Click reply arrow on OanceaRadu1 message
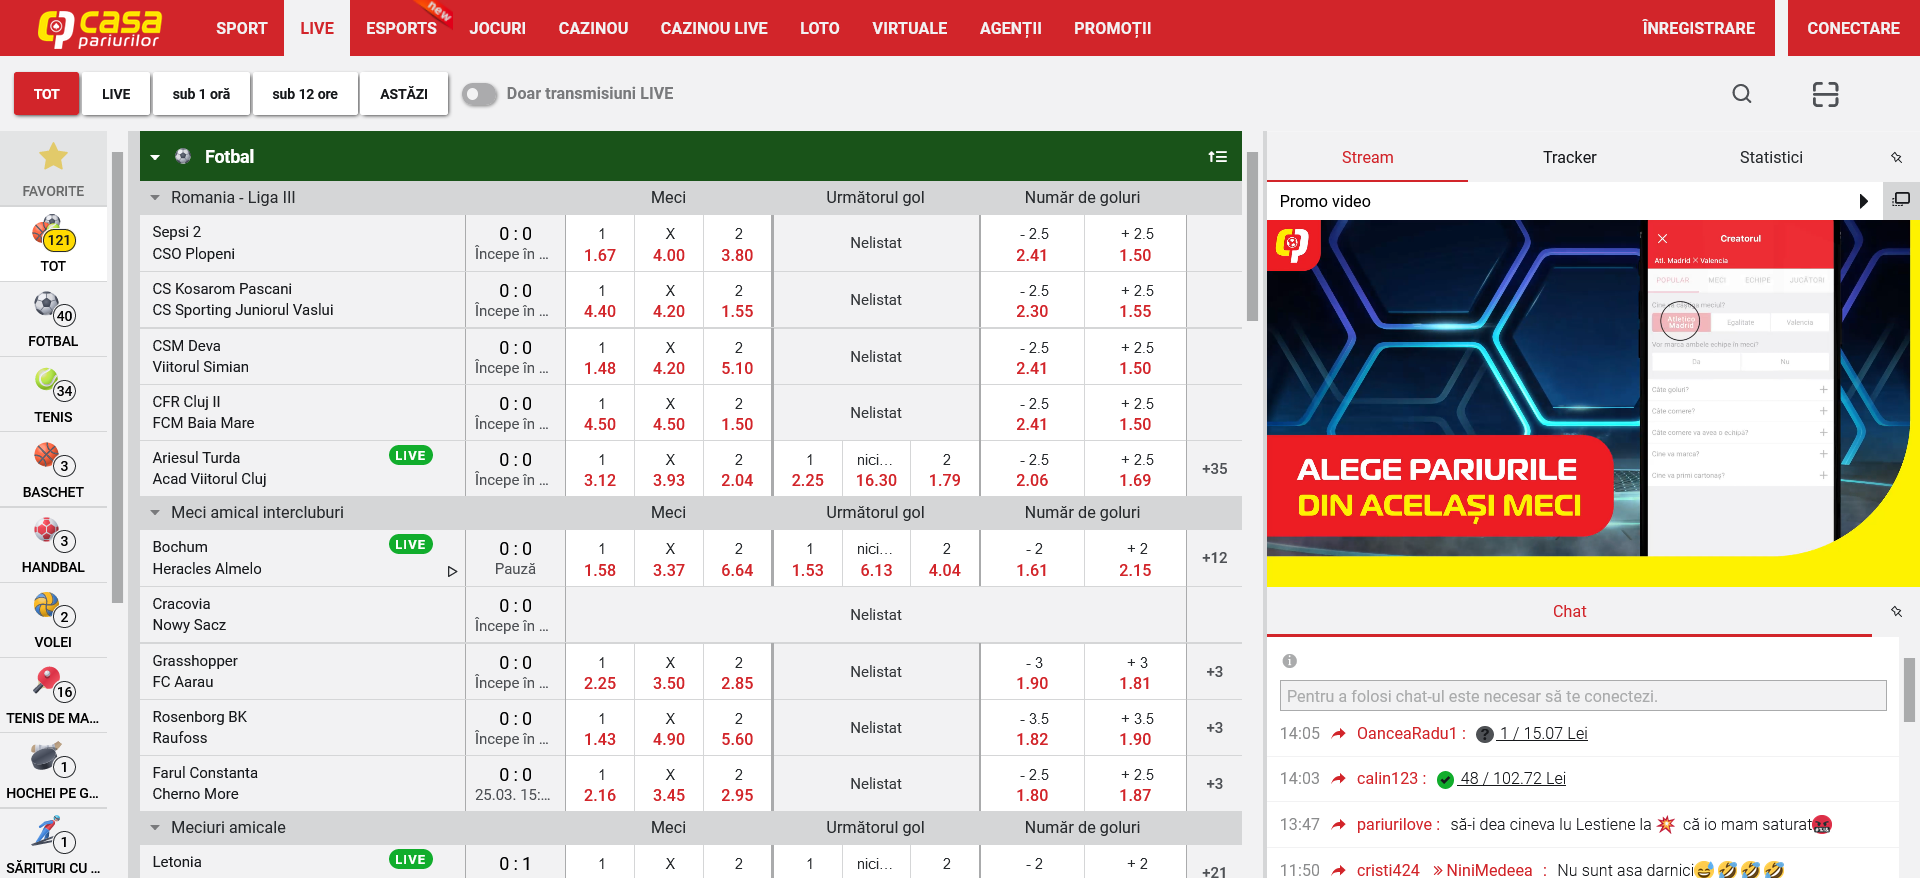Viewport: 1920px width, 878px height. click(x=1338, y=734)
